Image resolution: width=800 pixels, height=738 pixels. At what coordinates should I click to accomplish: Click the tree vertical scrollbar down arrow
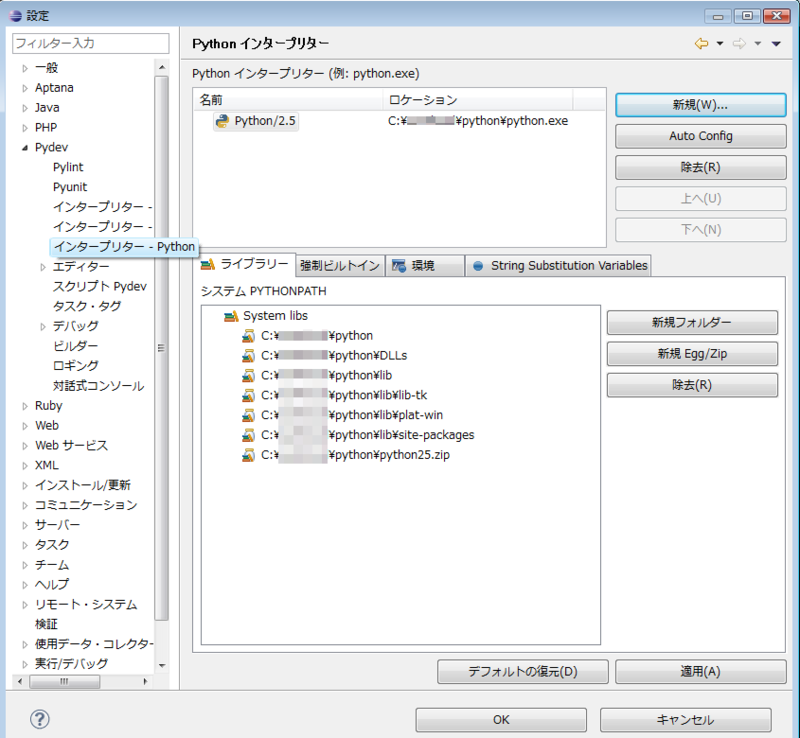click(x=162, y=666)
